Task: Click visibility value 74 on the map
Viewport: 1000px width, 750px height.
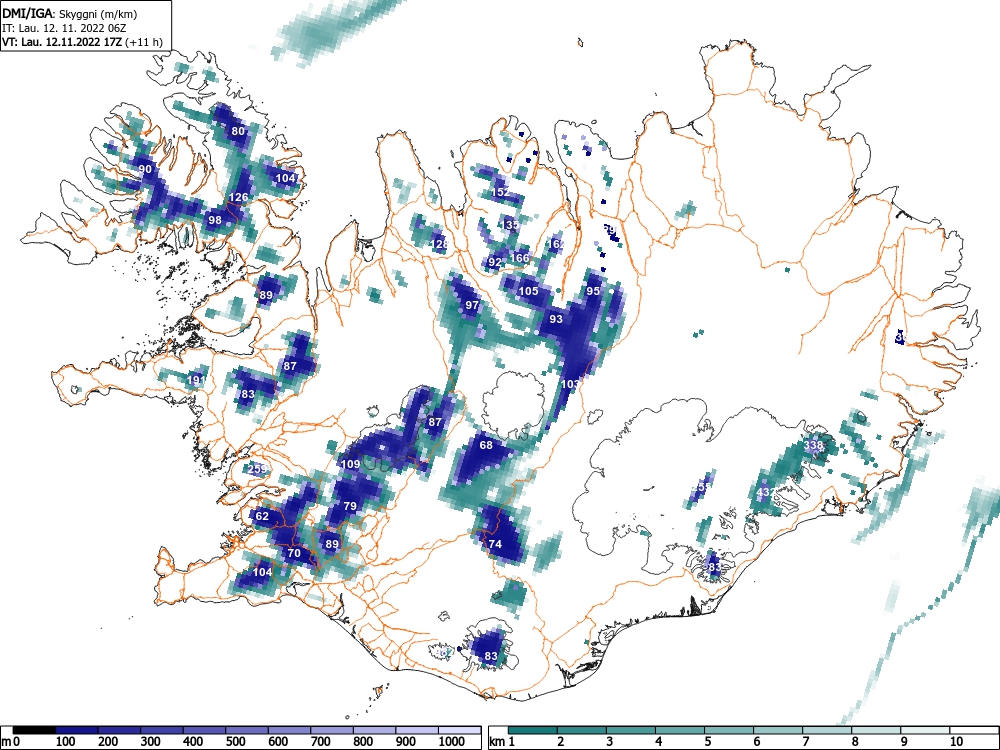Action: (495, 544)
